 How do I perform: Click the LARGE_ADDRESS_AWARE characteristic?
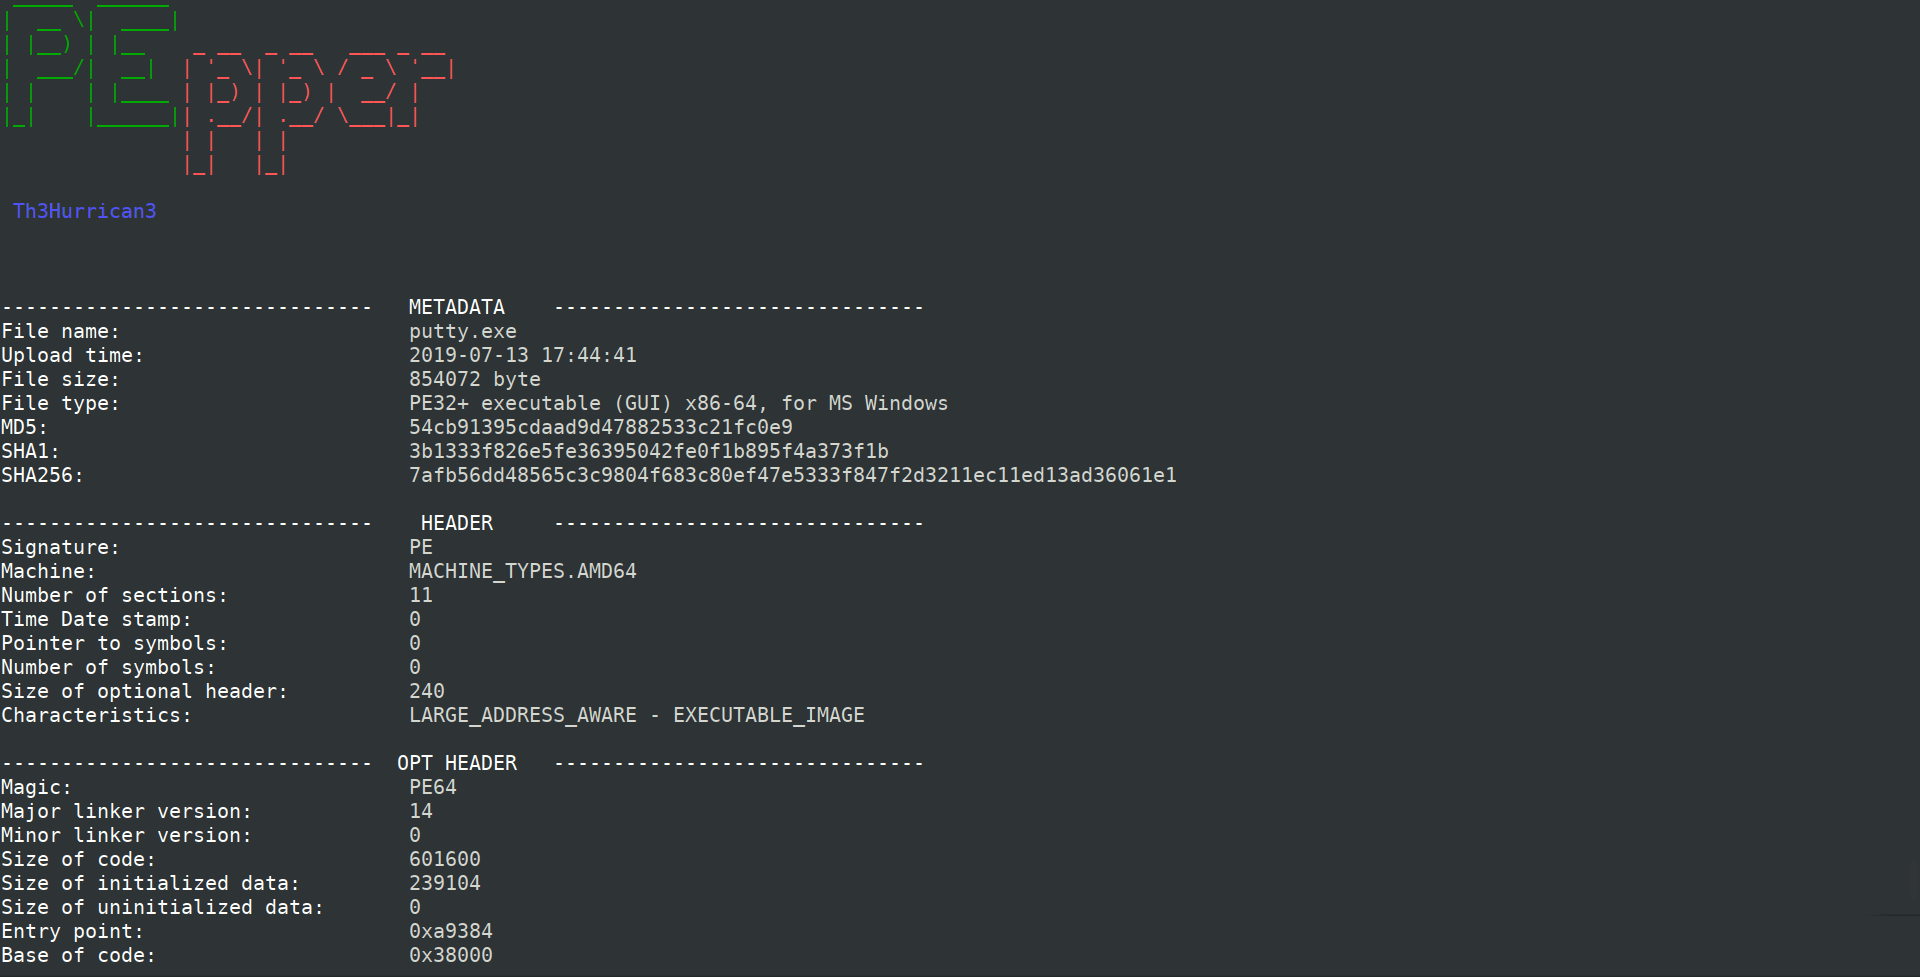point(523,715)
